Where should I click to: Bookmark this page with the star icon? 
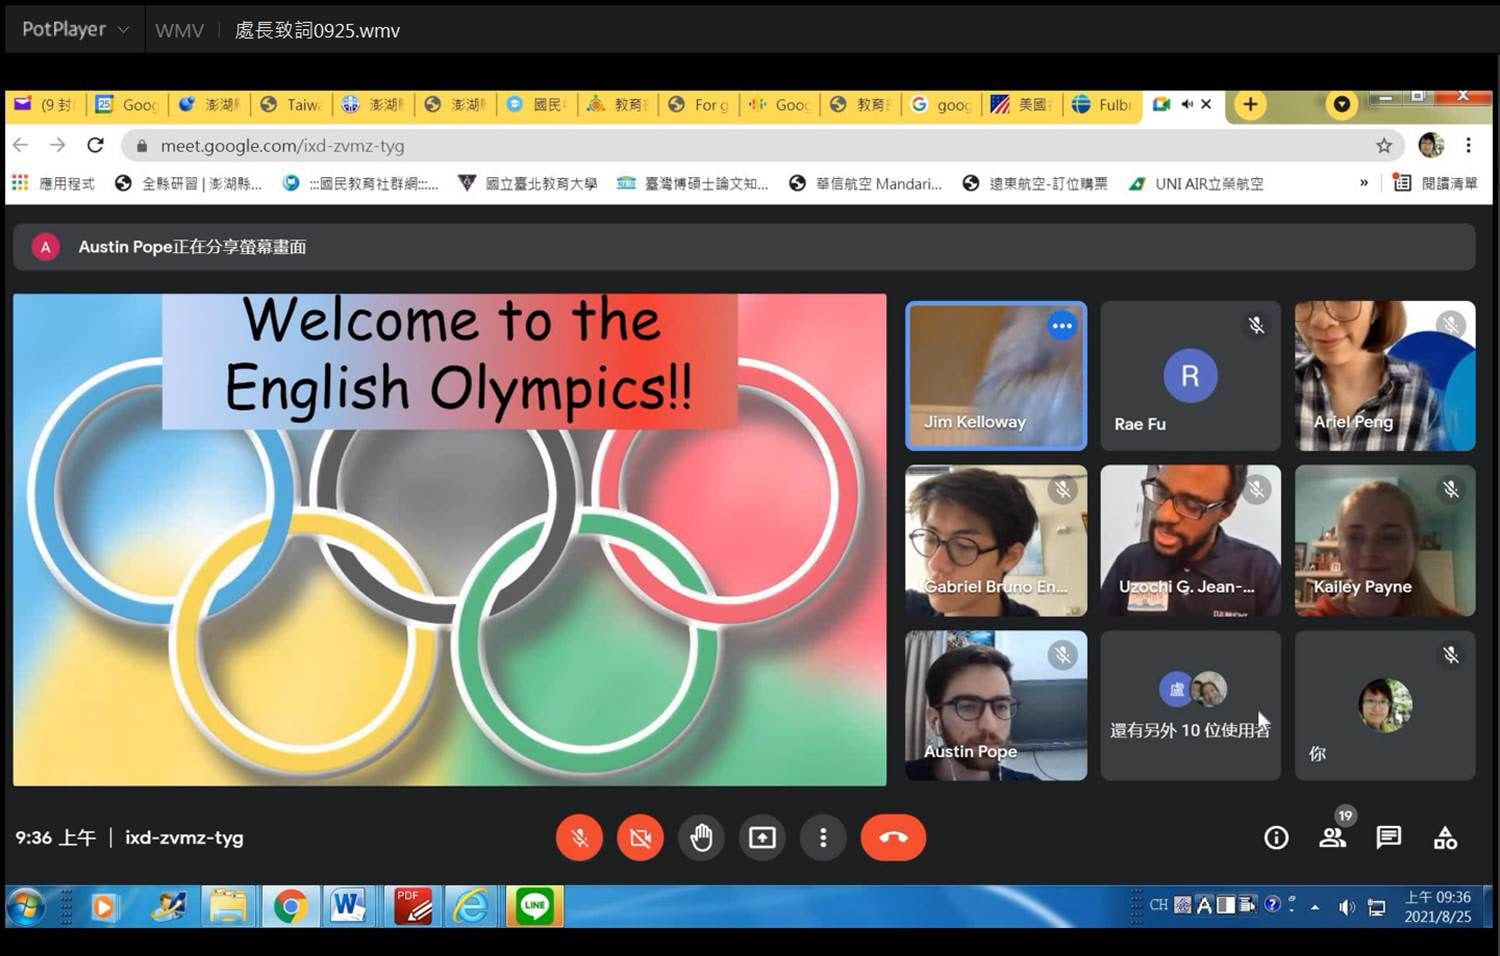pyautogui.click(x=1384, y=146)
